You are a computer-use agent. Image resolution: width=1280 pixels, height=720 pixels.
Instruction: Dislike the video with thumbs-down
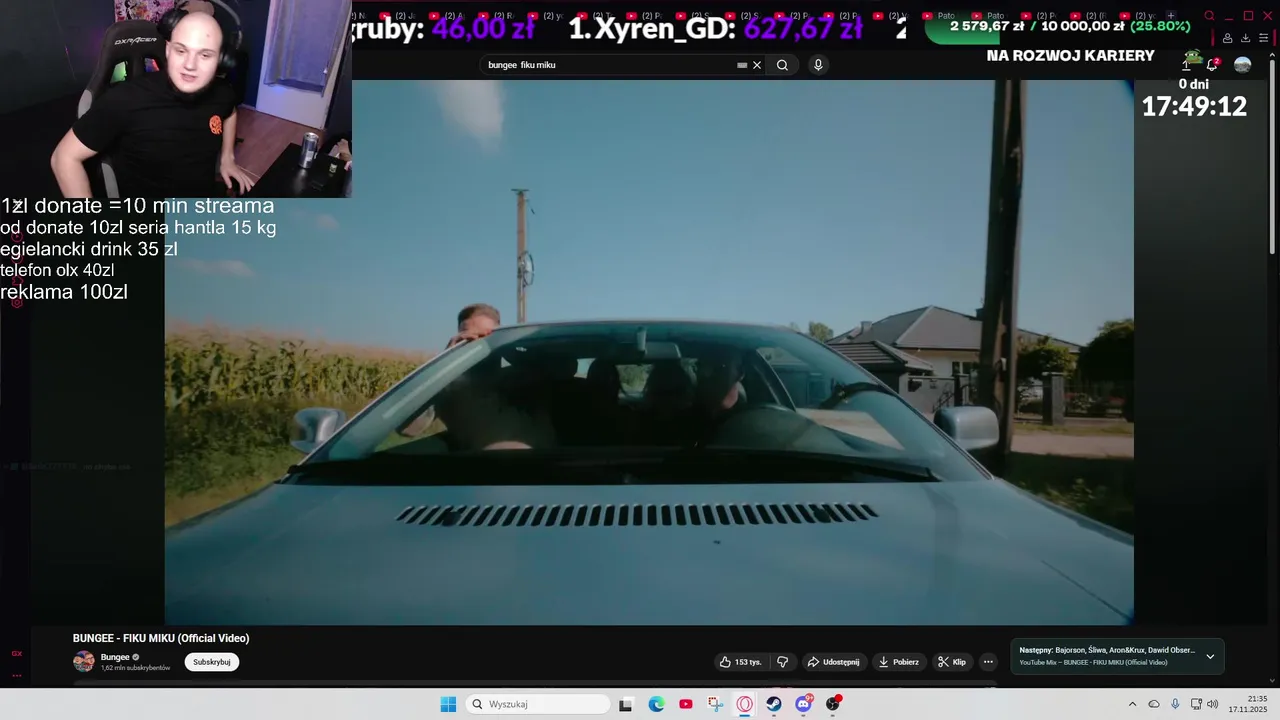[x=782, y=662]
